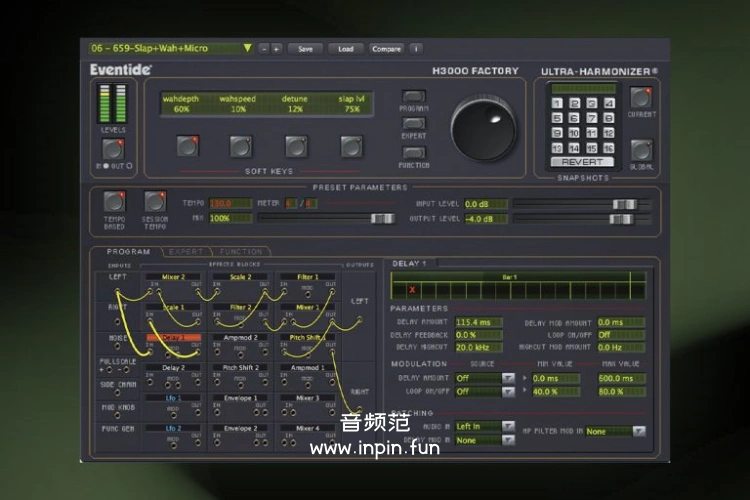The height and width of the screenshot is (500, 750).
Task: Click the info button beside Compare
Action: (x=416, y=48)
